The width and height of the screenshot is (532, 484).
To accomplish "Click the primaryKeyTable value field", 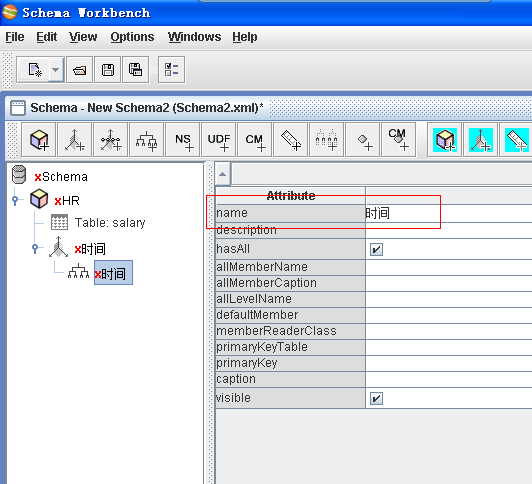I will tap(449, 347).
